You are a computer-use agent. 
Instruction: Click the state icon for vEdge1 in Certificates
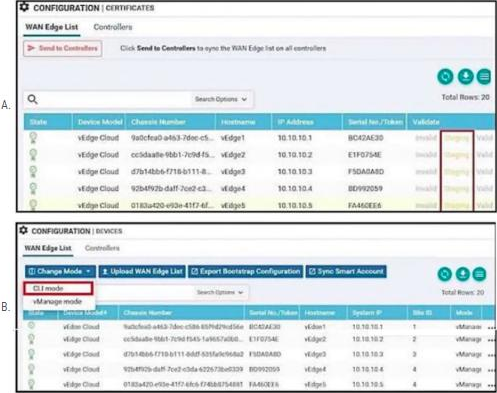point(33,138)
